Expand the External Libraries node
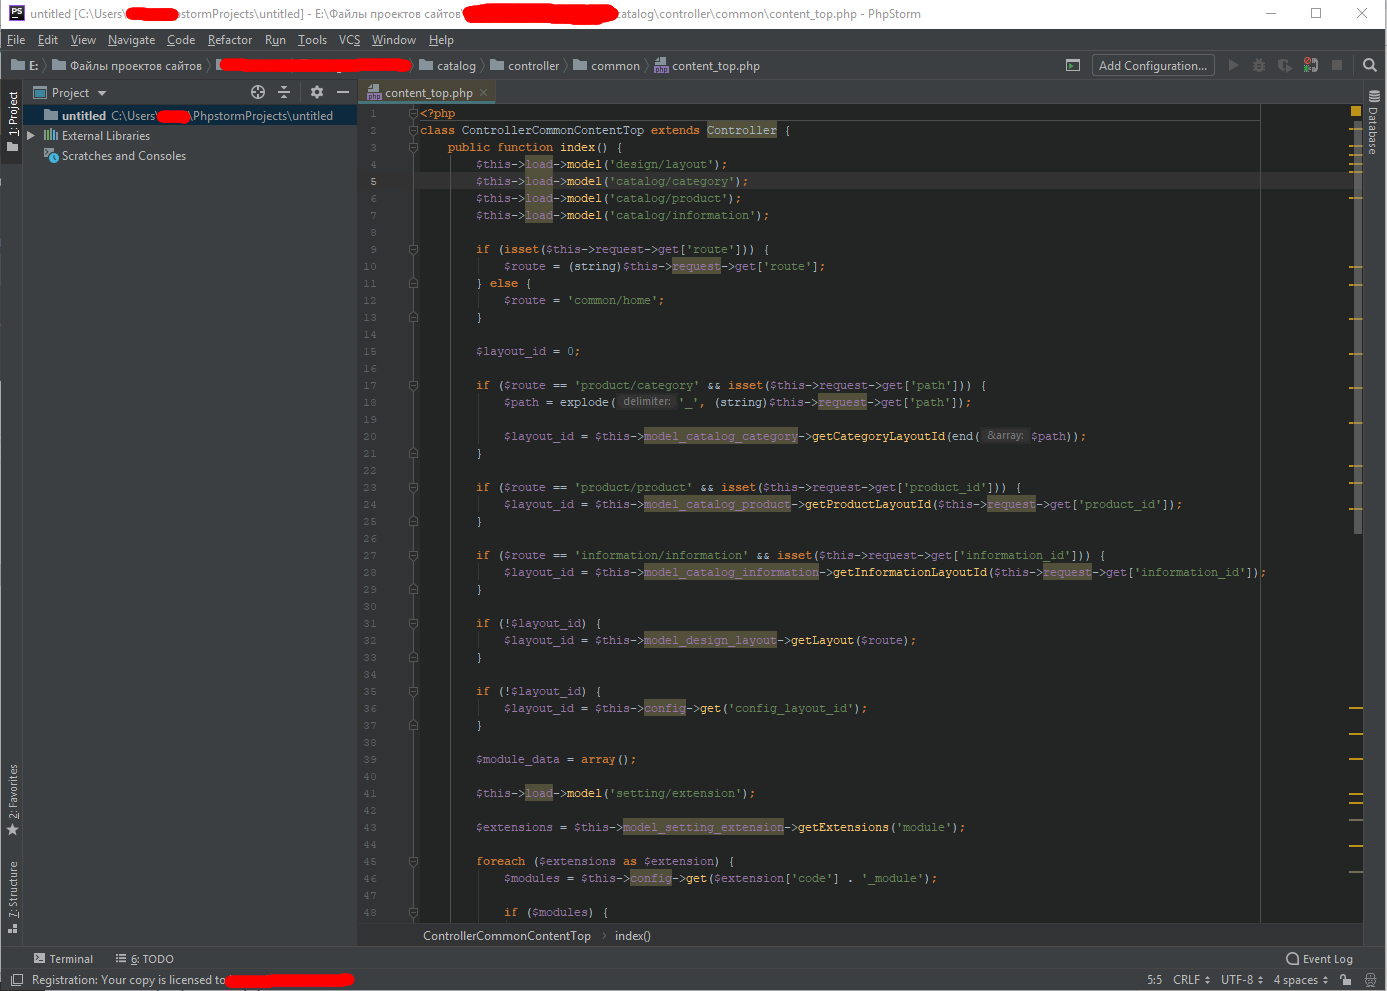1387x991 pixels. click(x=31, y=135)
